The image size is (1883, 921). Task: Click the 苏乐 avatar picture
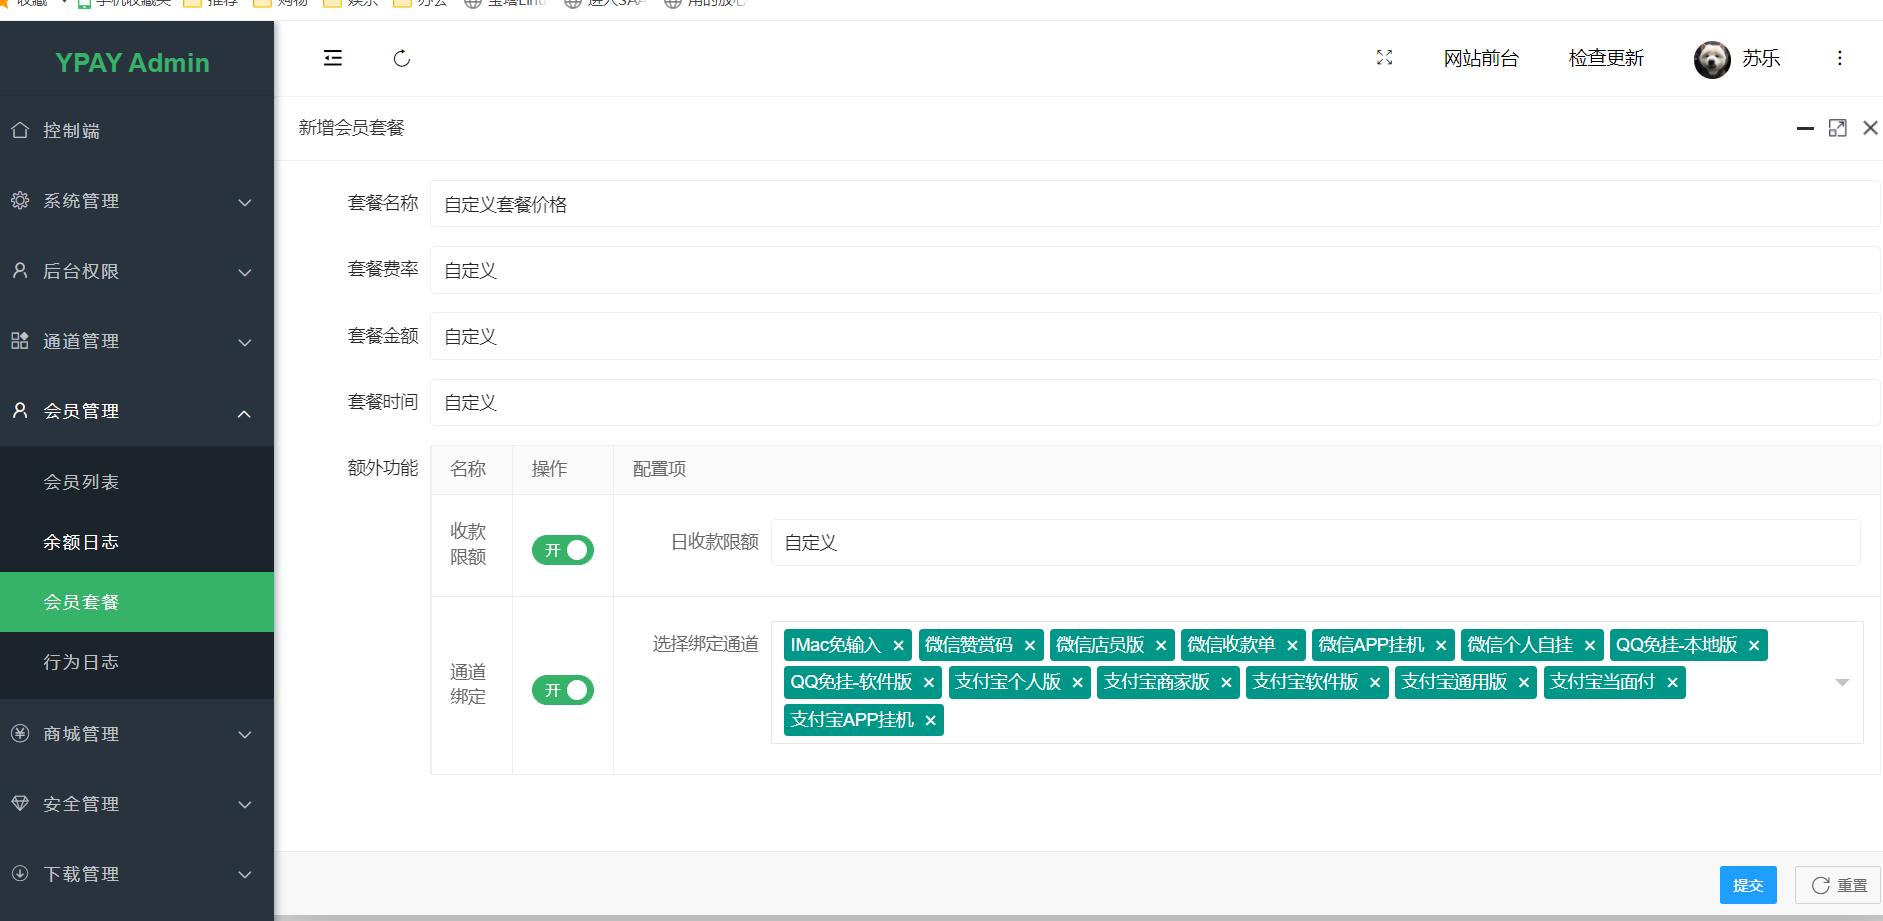[x=1711, y=59]
